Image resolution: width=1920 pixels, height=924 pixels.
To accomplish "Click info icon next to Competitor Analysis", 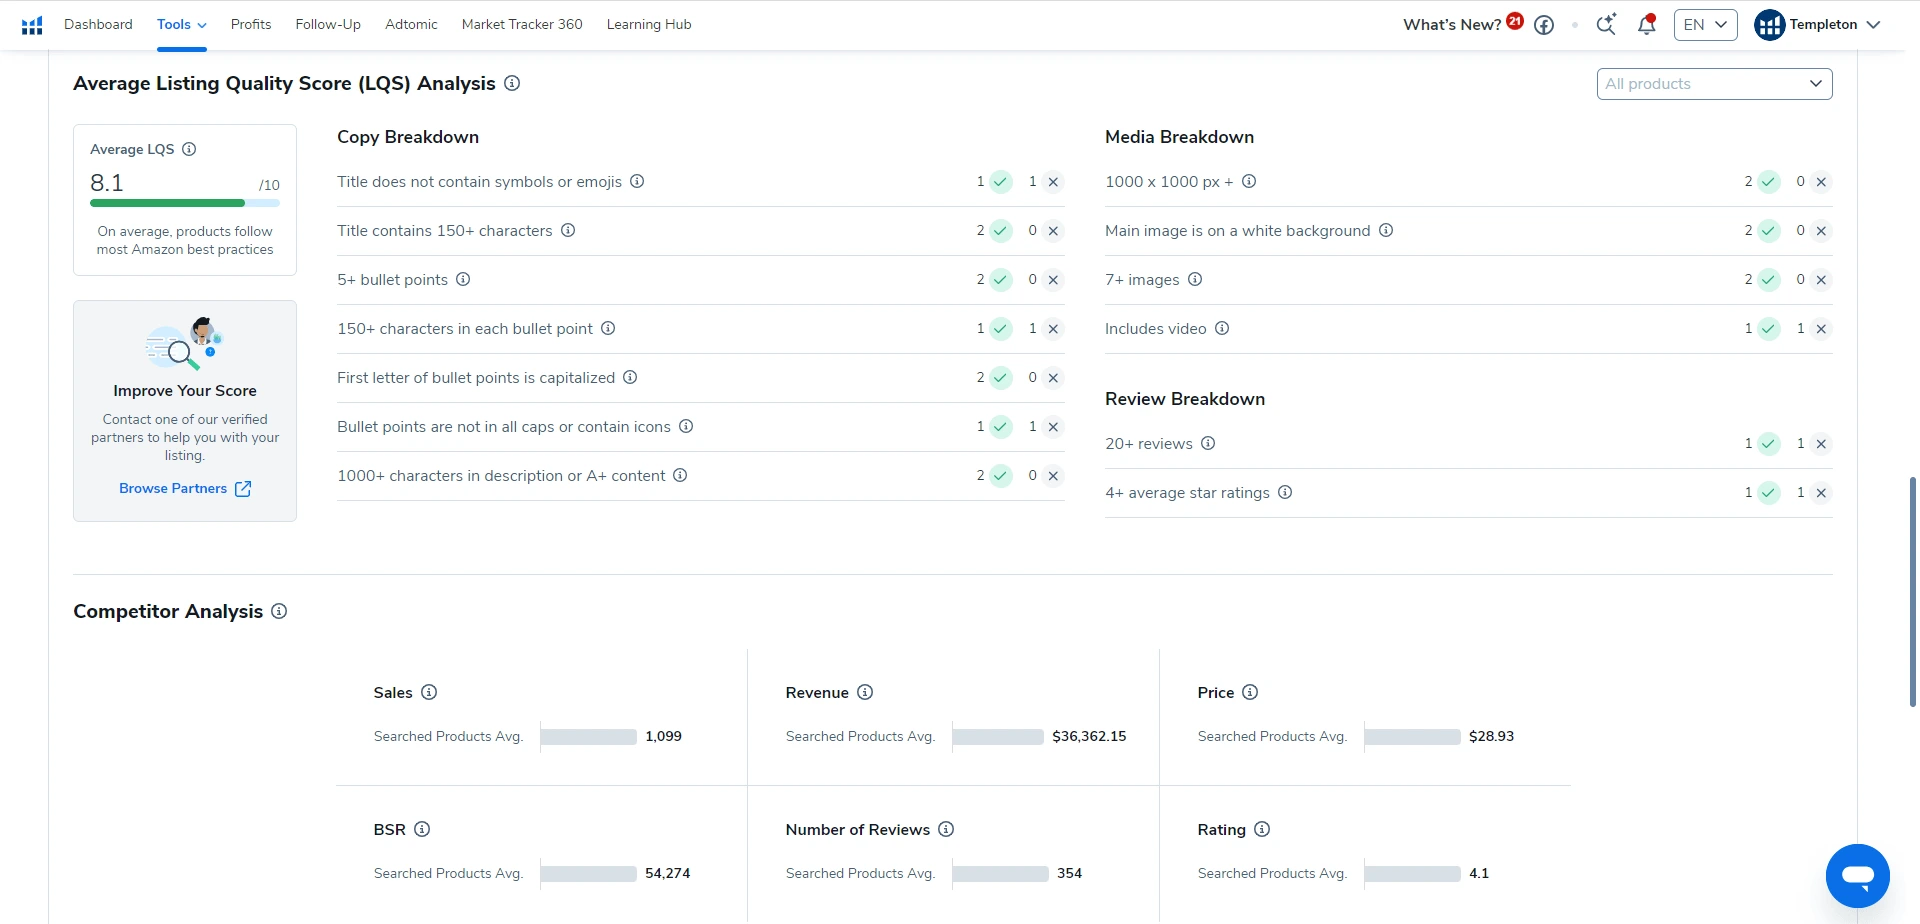I will (279, 611).
